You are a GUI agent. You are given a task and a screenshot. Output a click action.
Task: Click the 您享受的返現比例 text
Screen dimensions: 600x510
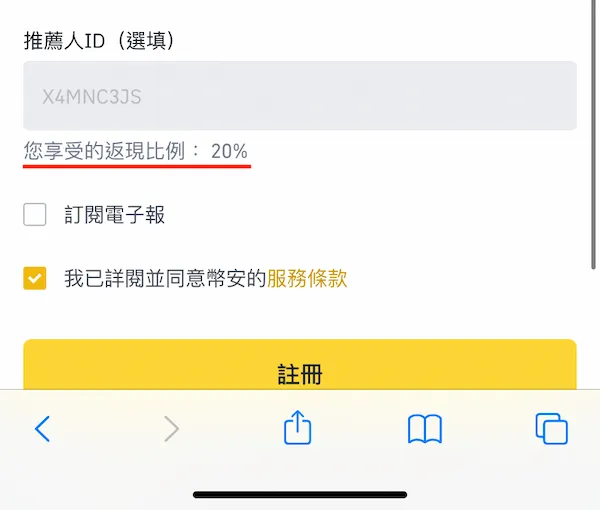pyautogui.click(x=104, y=151)
